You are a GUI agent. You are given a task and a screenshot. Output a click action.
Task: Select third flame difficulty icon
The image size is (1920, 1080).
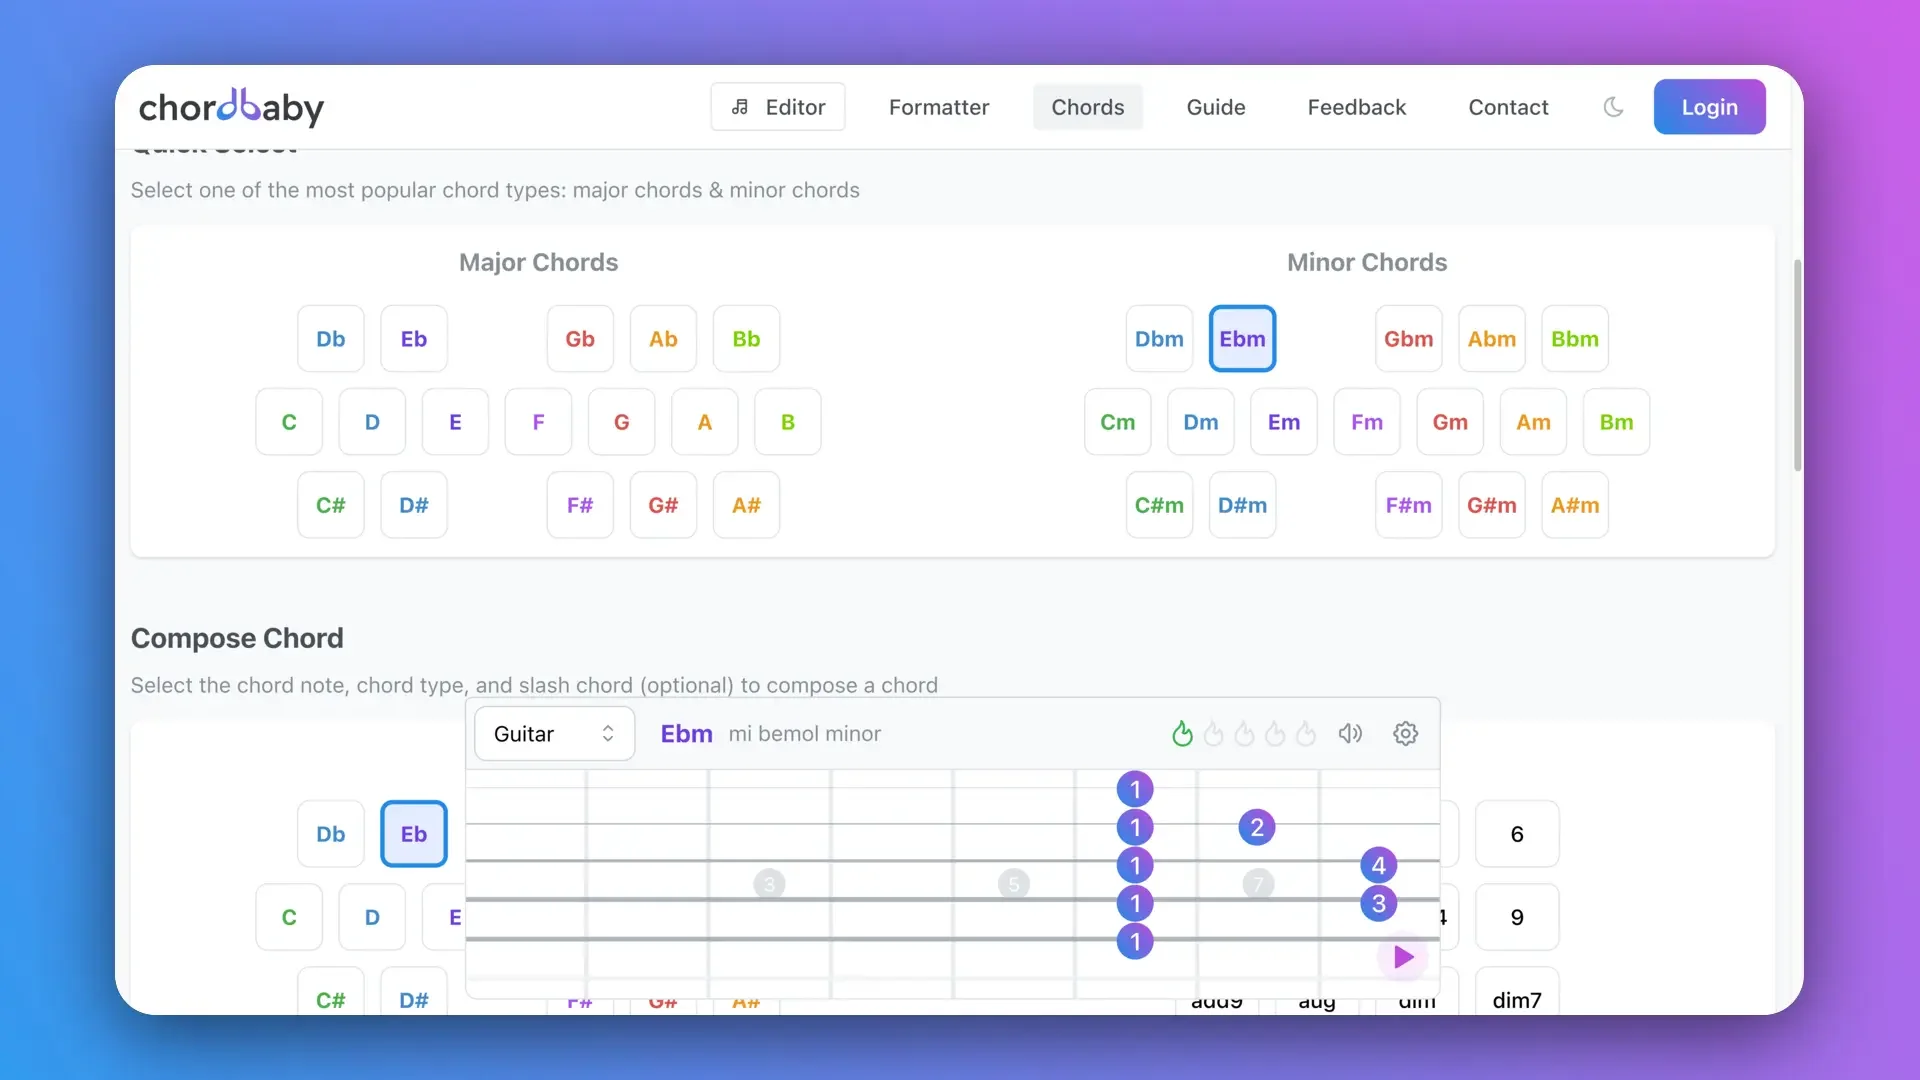(x=1244, y=734)
